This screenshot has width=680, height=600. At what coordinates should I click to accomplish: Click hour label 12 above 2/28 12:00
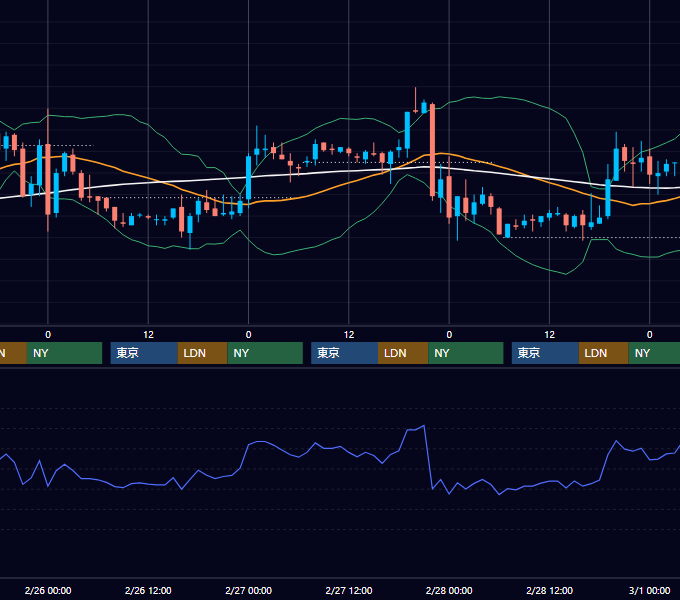(549, 335)
